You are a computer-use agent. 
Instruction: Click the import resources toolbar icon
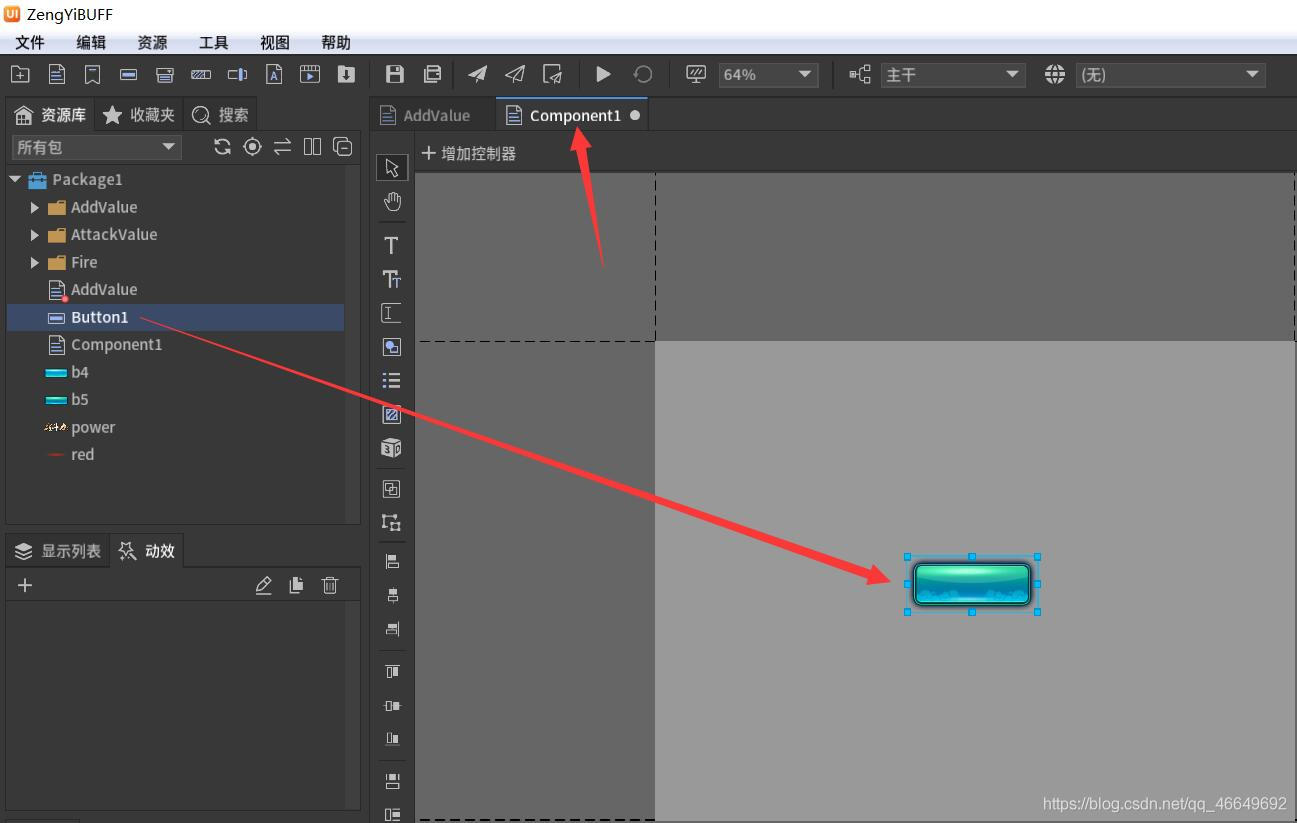click(x=346, y=74)
